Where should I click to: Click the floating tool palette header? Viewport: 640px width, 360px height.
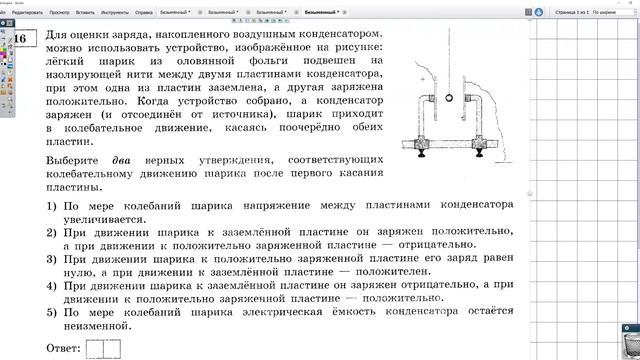tap(8, 23)
